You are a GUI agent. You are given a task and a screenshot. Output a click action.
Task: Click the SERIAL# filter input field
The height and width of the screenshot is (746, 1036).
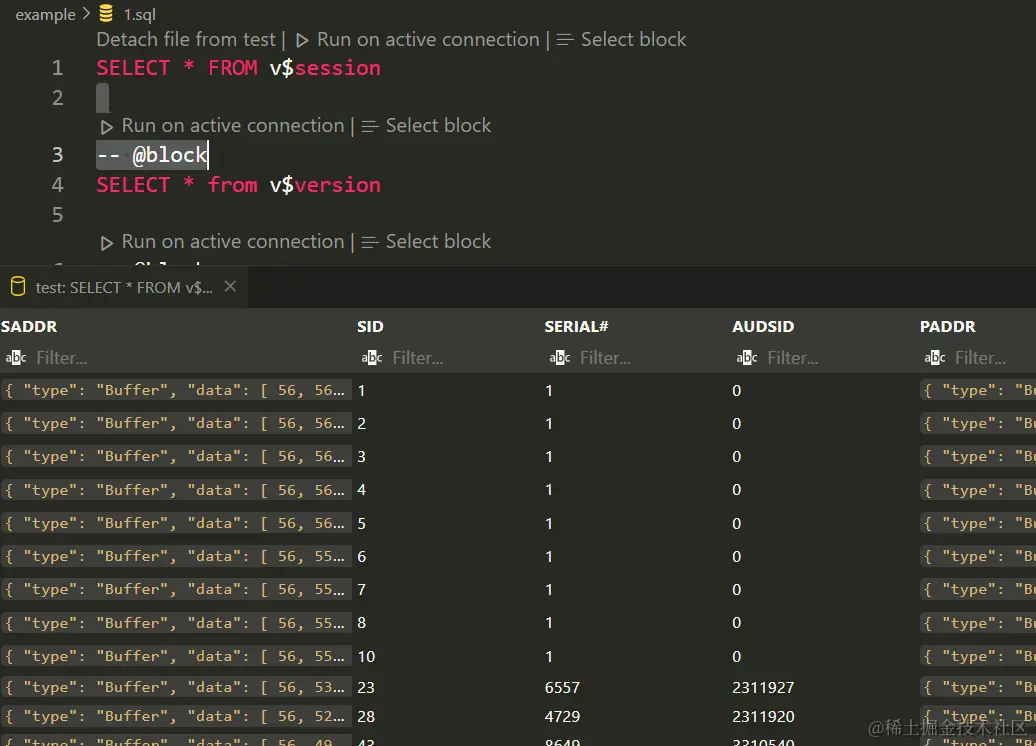pyautogui.click(x=651, y=357)
